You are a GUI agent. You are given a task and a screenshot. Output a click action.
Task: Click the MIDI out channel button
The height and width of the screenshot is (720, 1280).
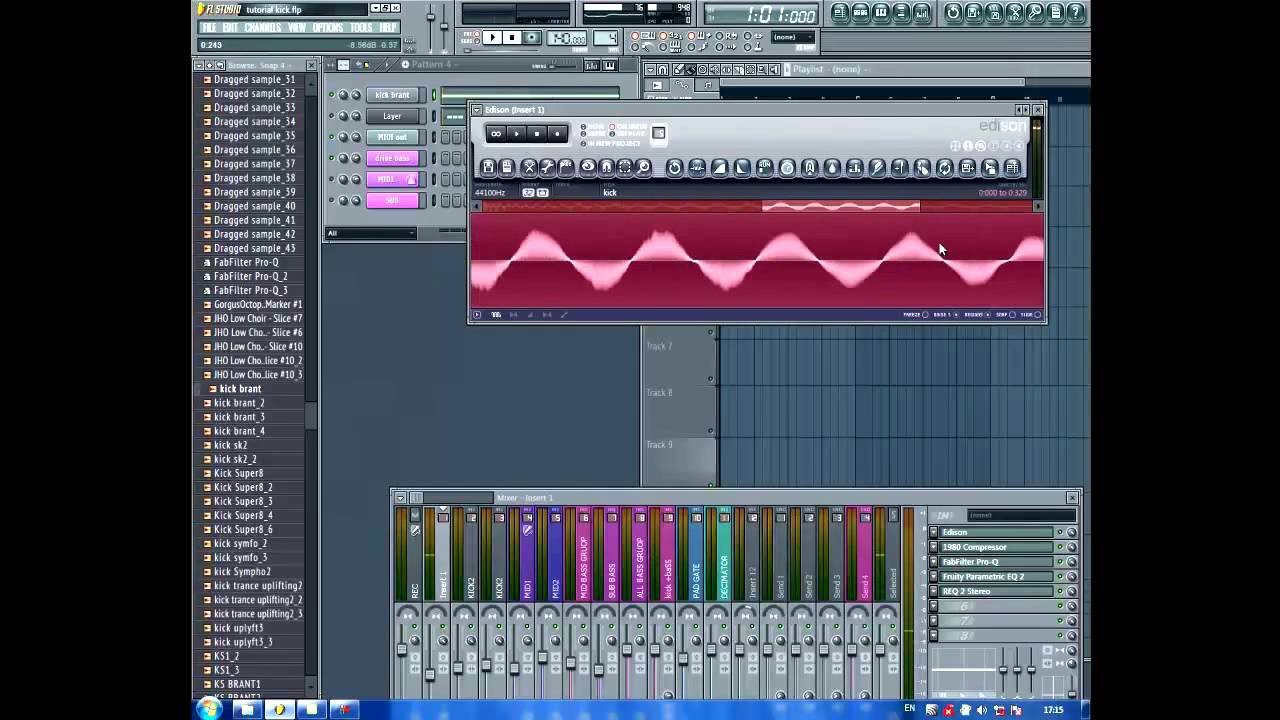click(x=392, y=137)
